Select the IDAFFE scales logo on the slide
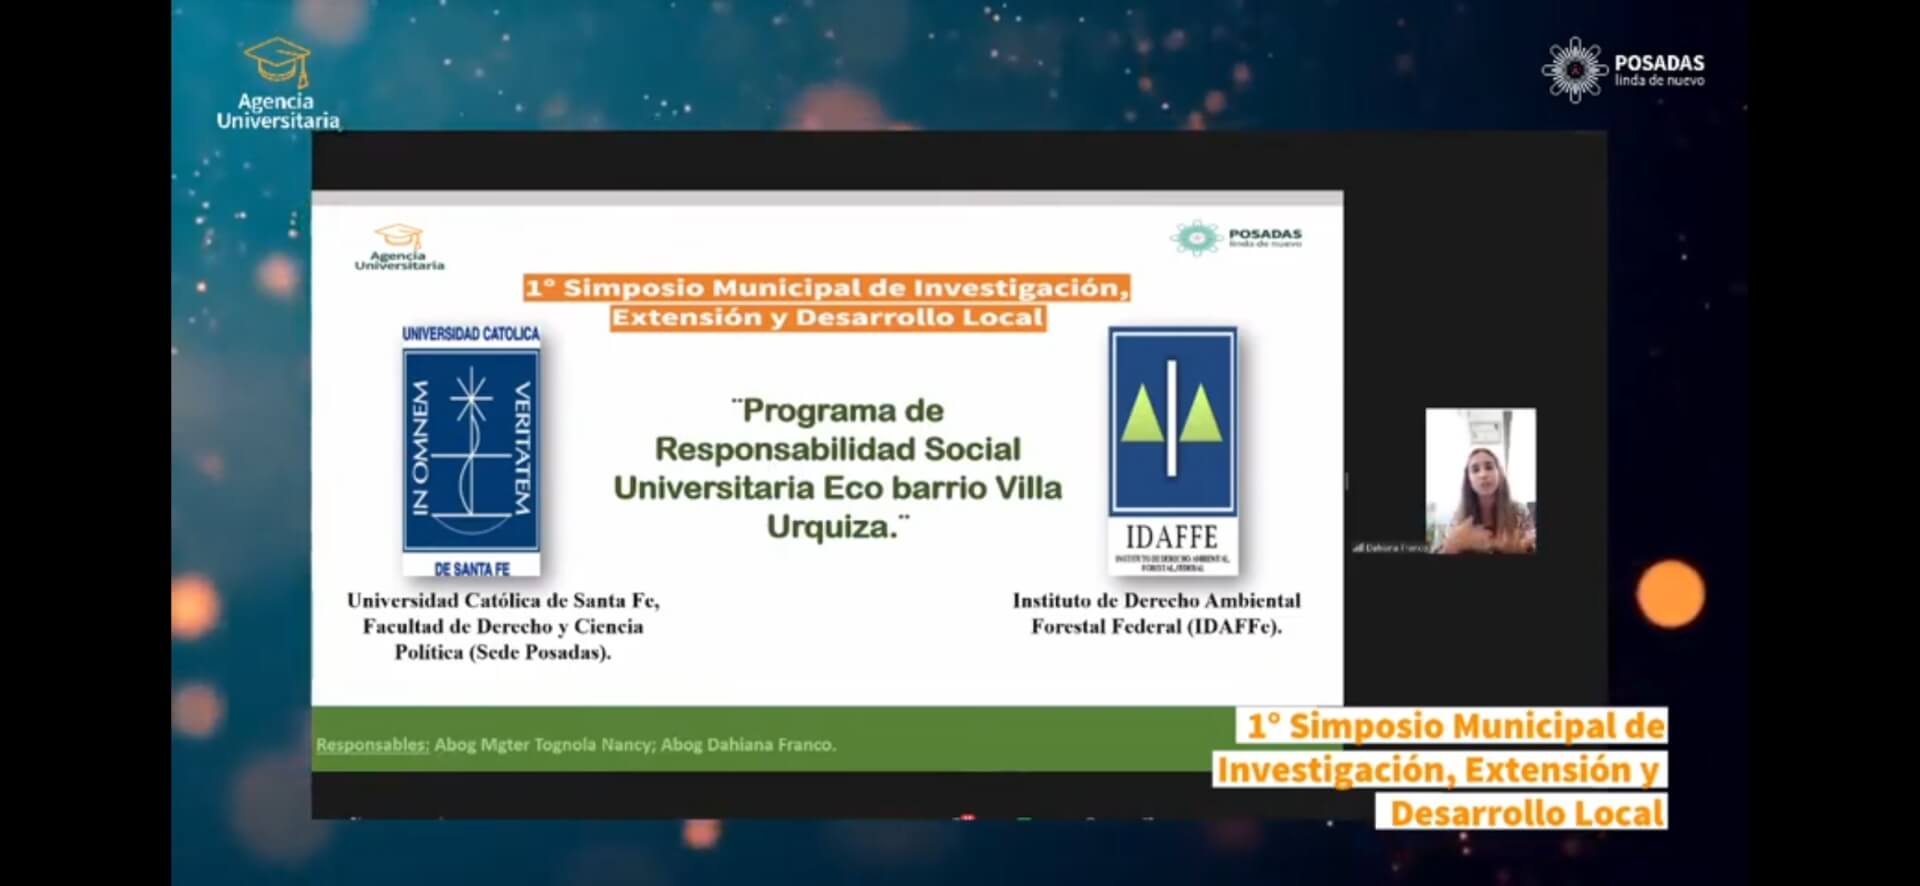This screenshot has width=1920, height=886. pos(1172,450)
